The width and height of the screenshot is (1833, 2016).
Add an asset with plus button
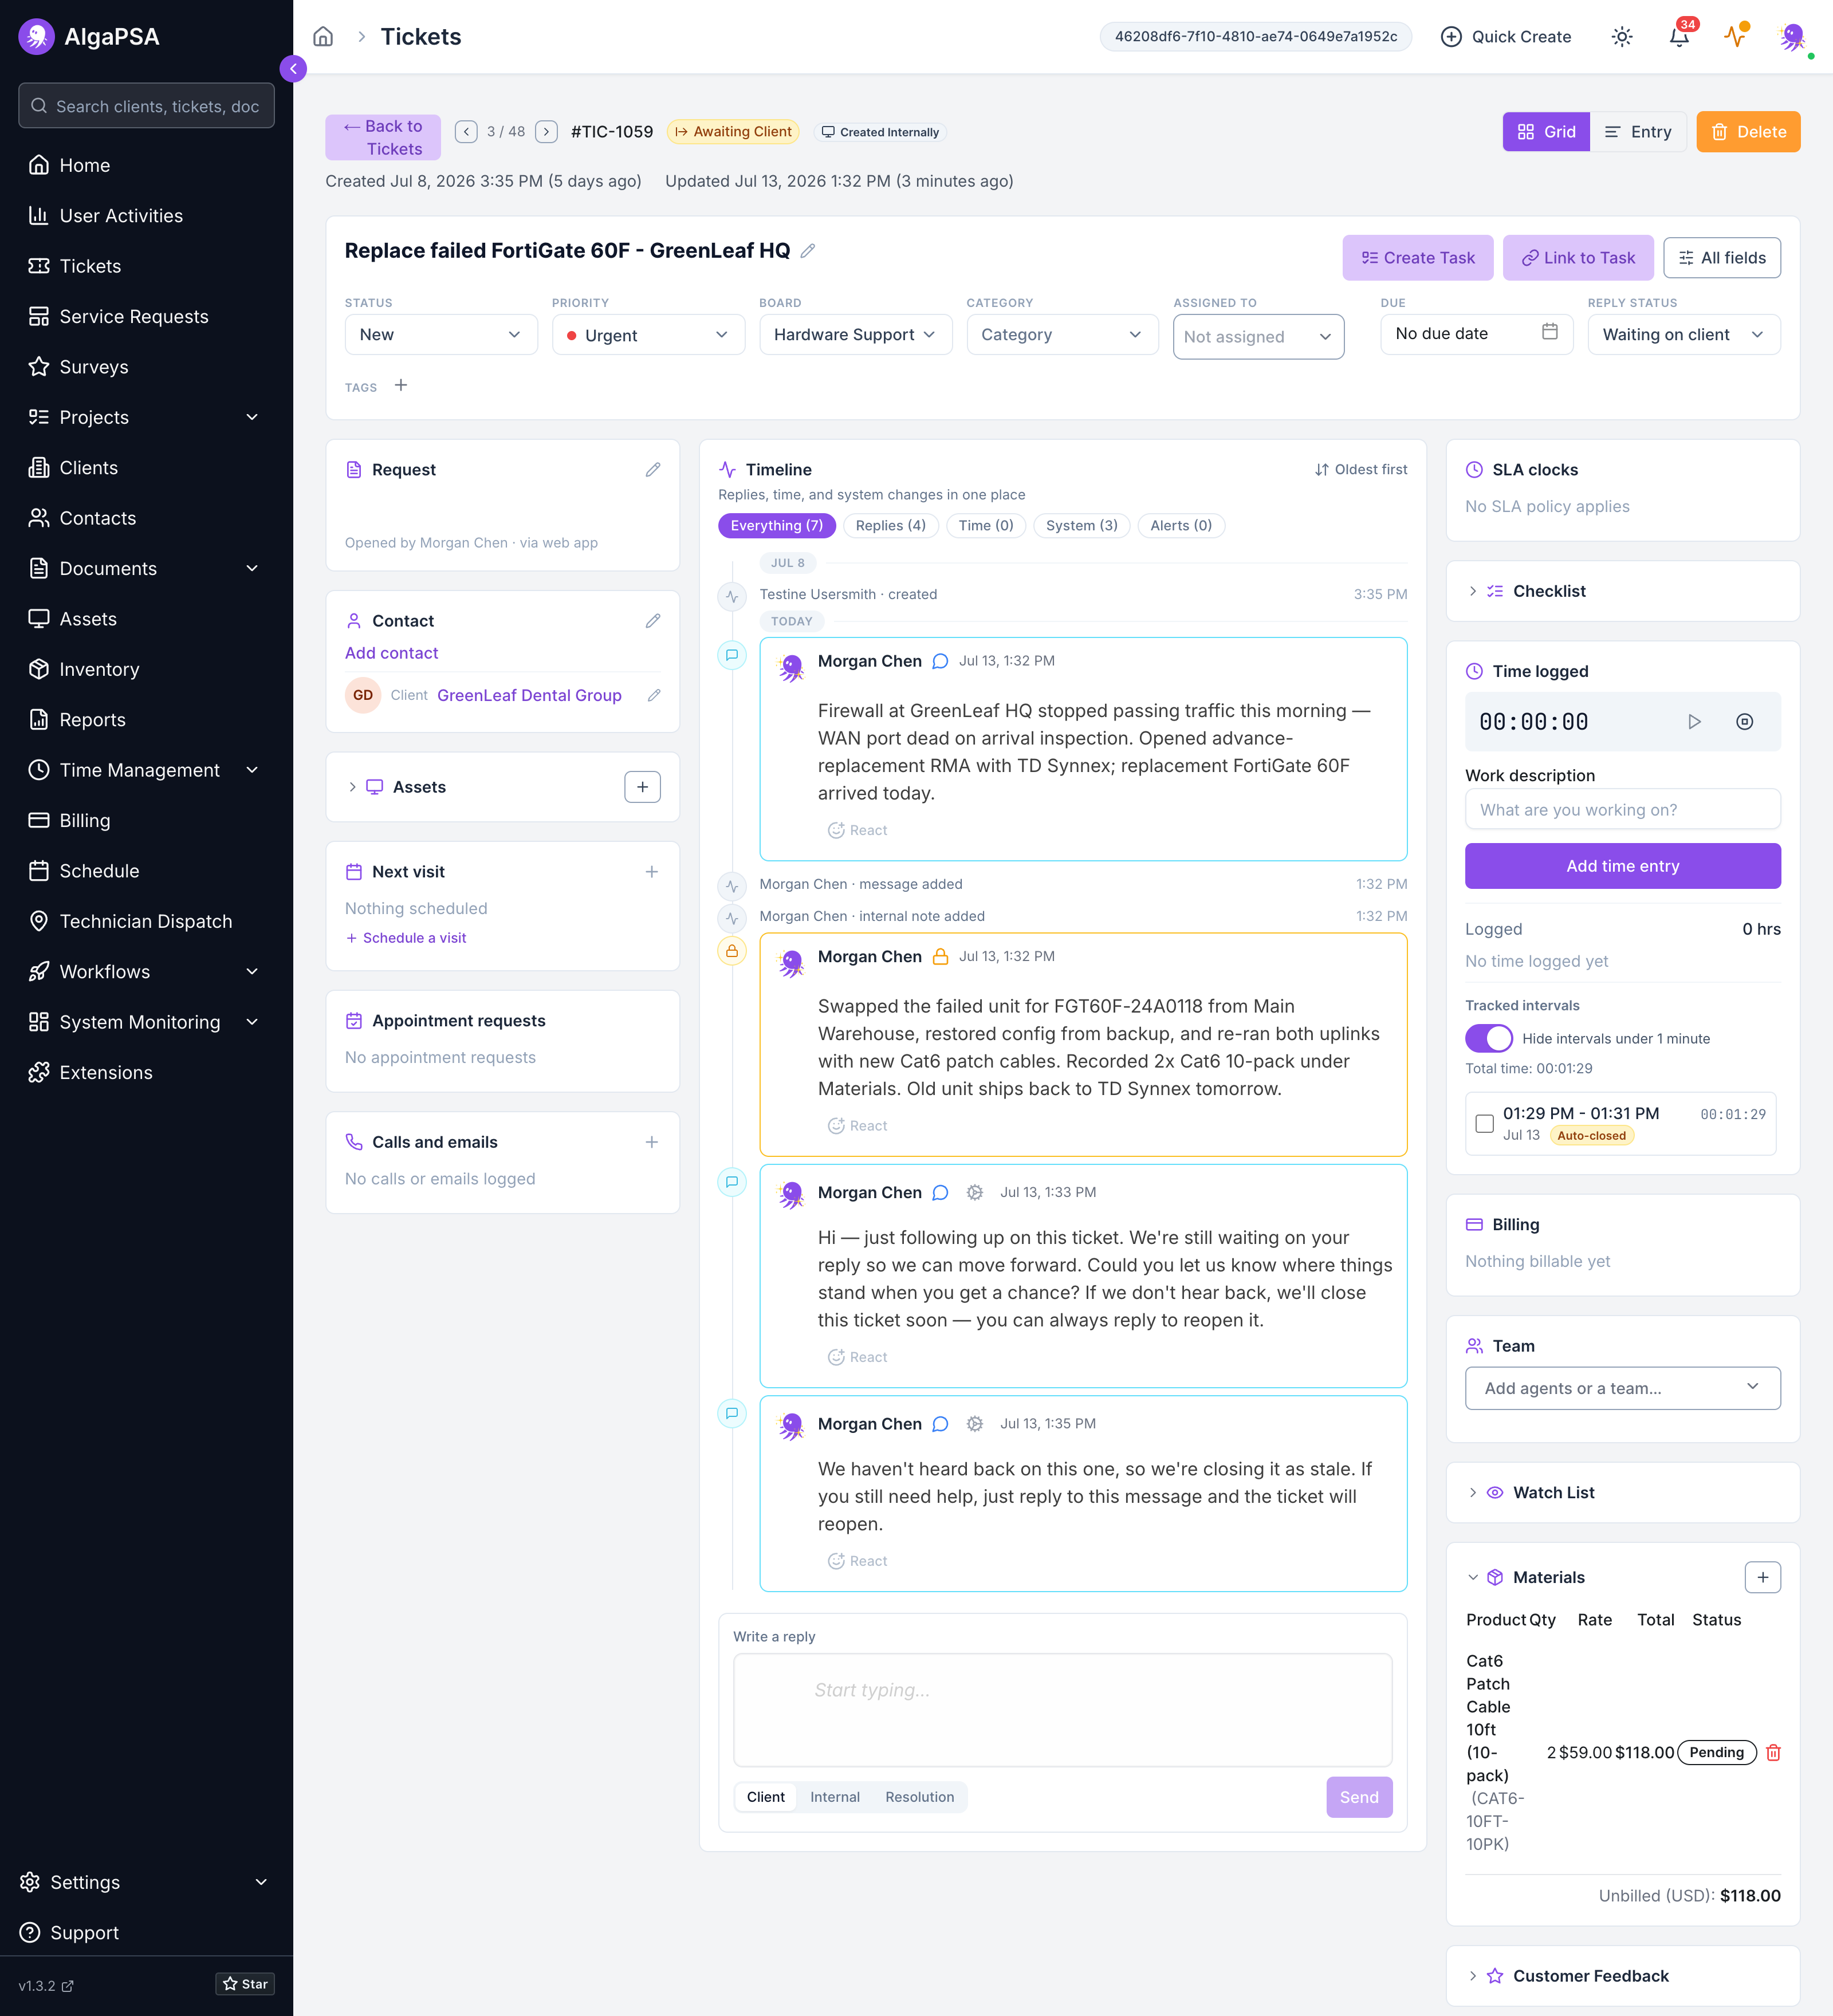point(642,787)
